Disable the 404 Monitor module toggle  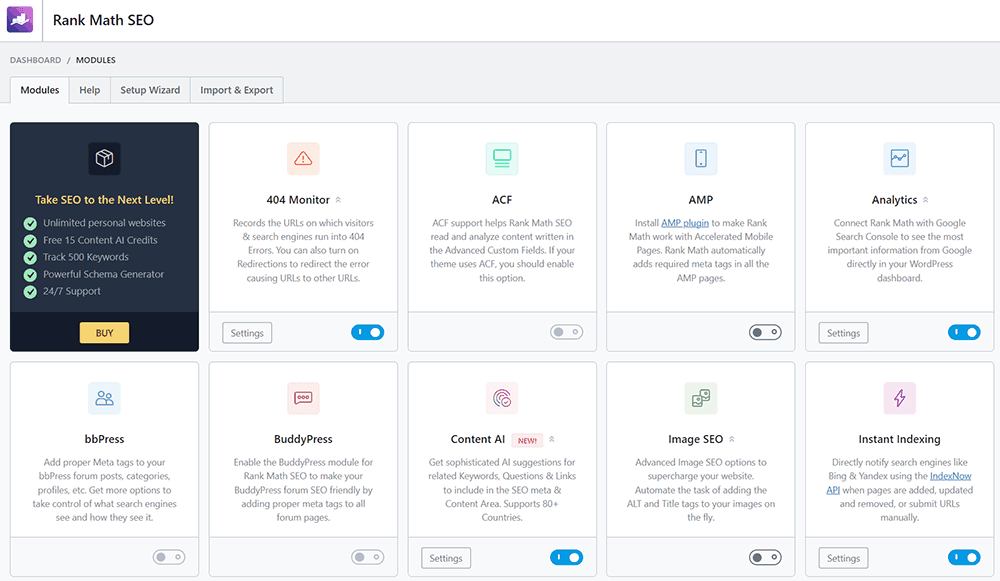(x=367, y=333)
